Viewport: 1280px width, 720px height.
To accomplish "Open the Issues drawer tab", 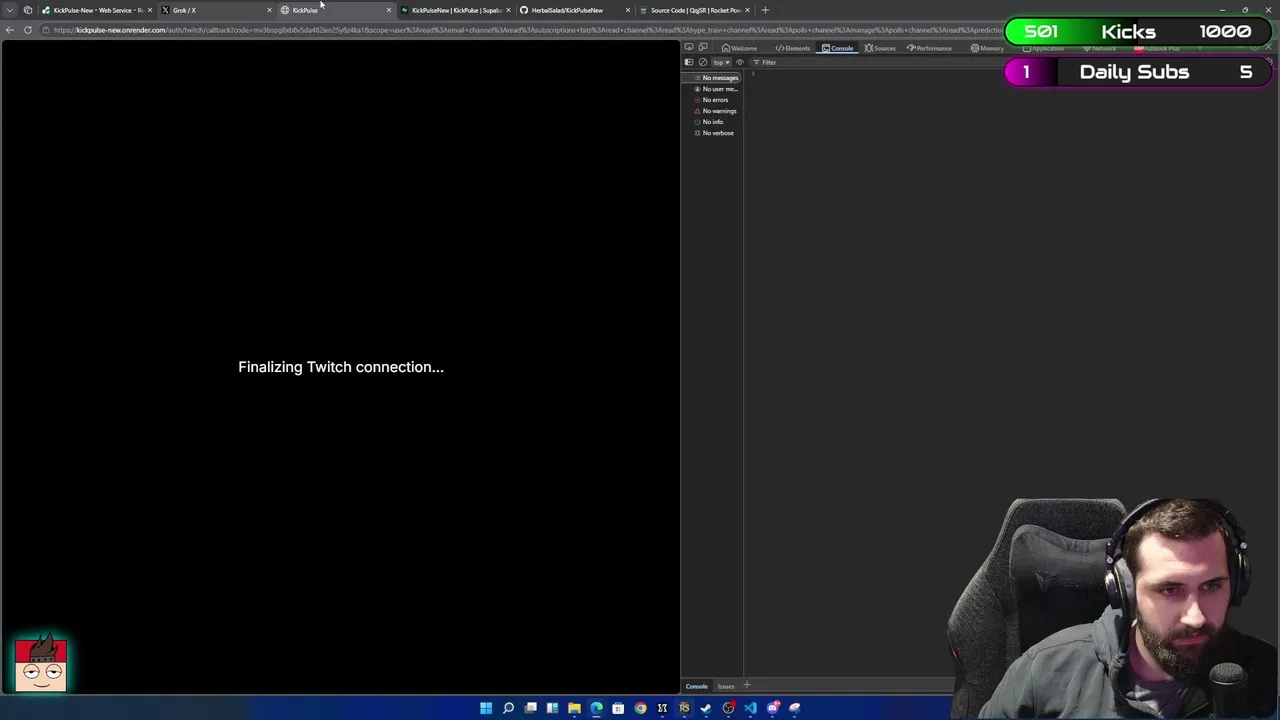I will click(726, 686).
